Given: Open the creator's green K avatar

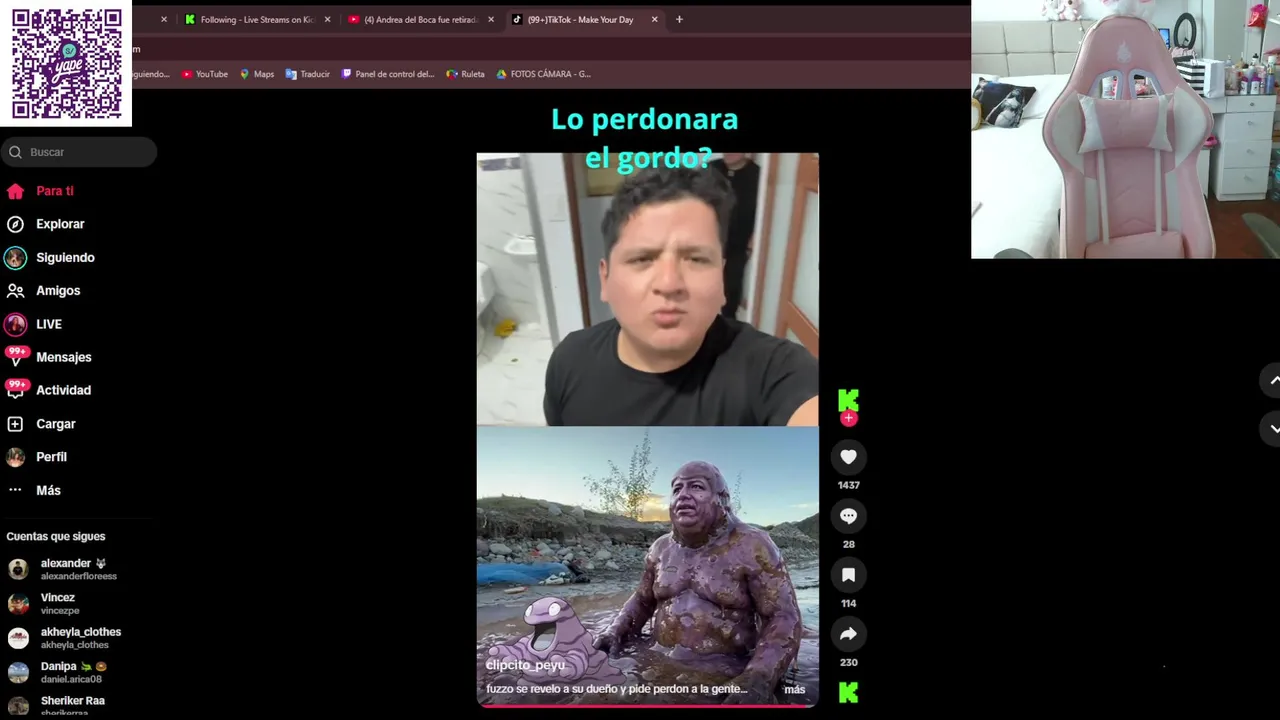Looking at the screenshot, I should click(x=848, y=400).
